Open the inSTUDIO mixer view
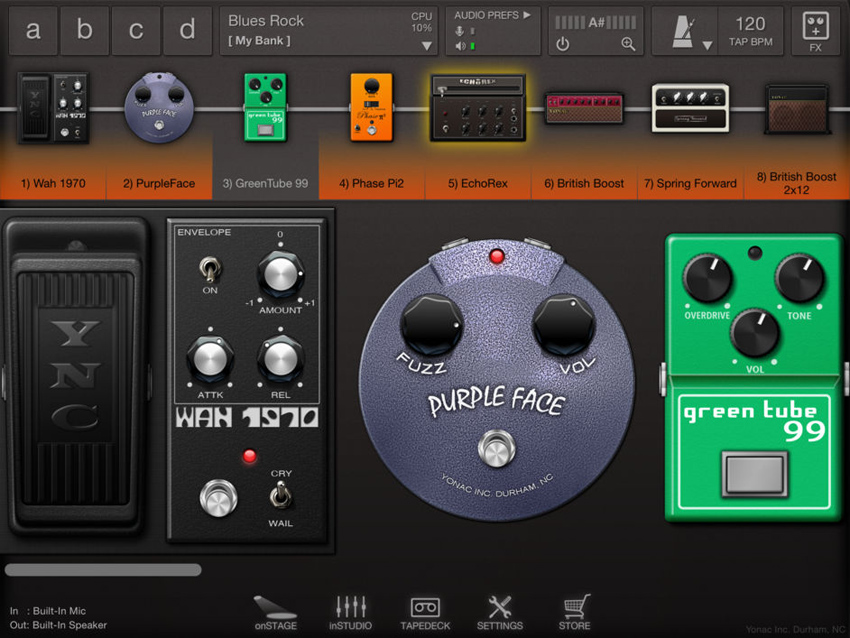This screenshot has width=850, height=638. 350,612
